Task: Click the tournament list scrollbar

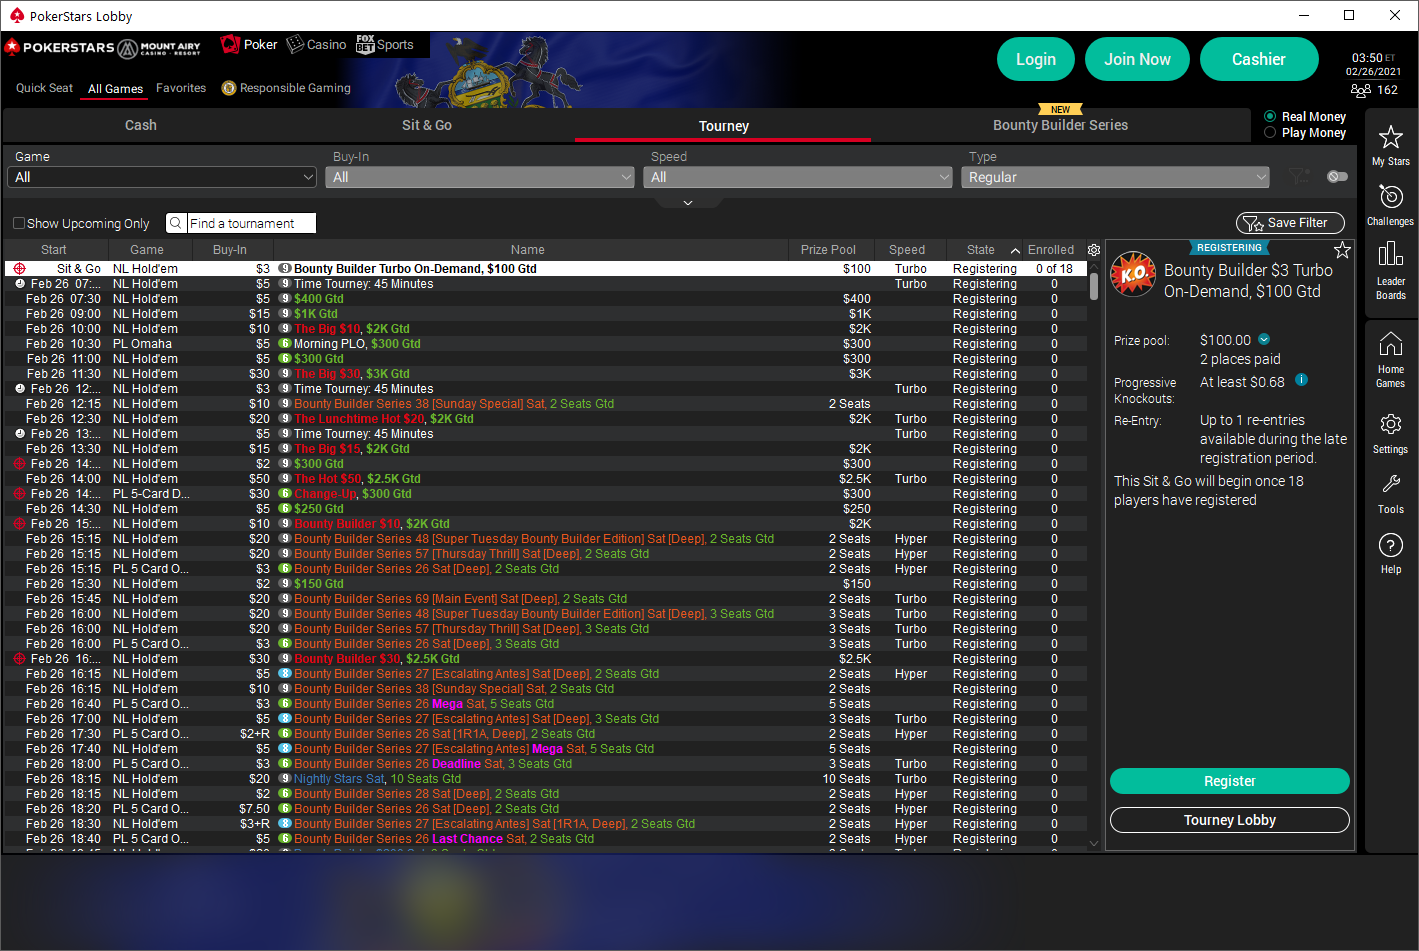Action: click(1094, 285)
